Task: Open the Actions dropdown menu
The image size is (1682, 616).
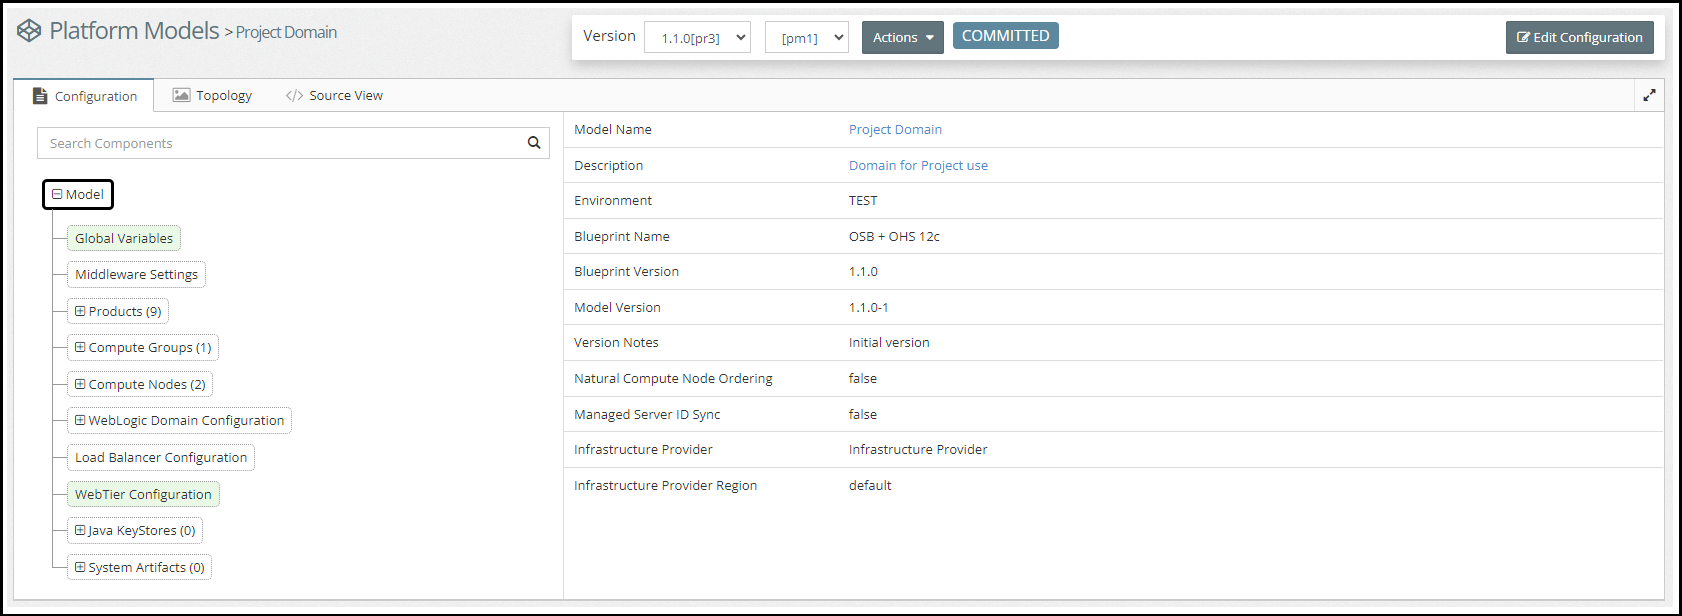Action: click(x=902, y=38)
